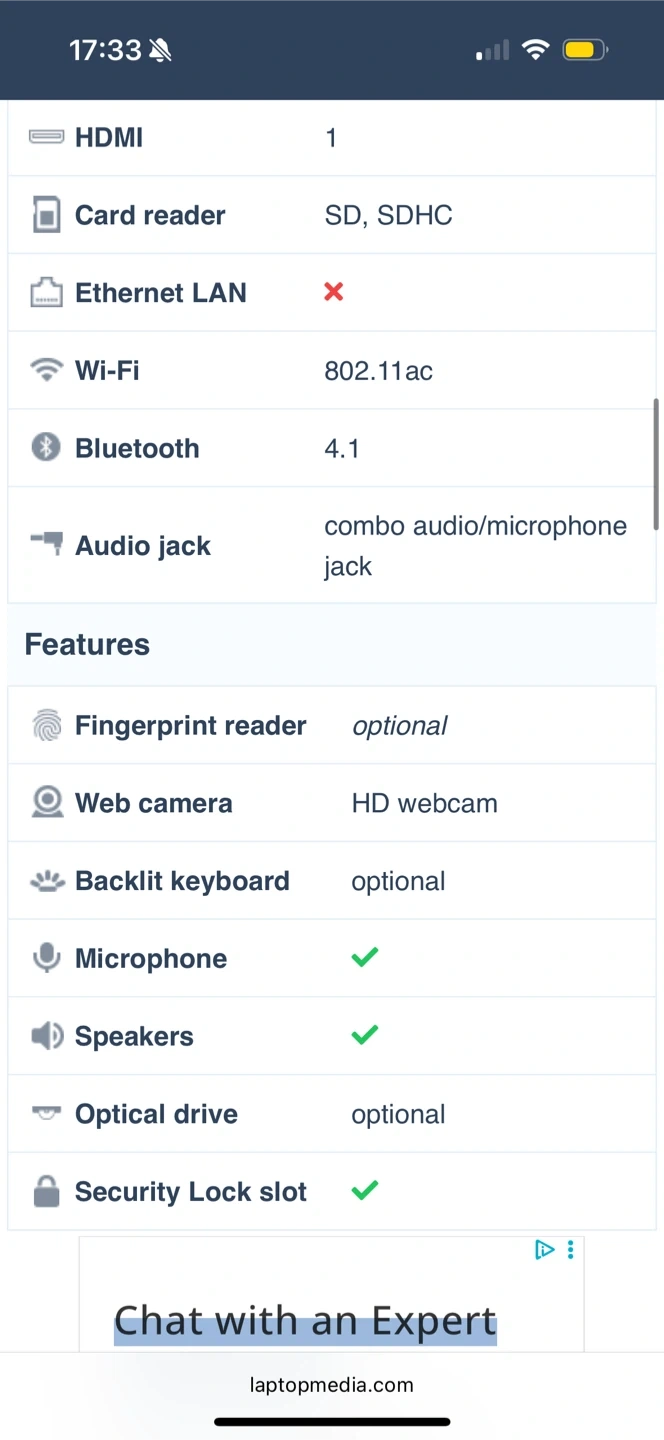This screenshot has width=664, height=1440.
Task: Tap the "Chat with an Expert" ad link
Action: pos(305,1321)
